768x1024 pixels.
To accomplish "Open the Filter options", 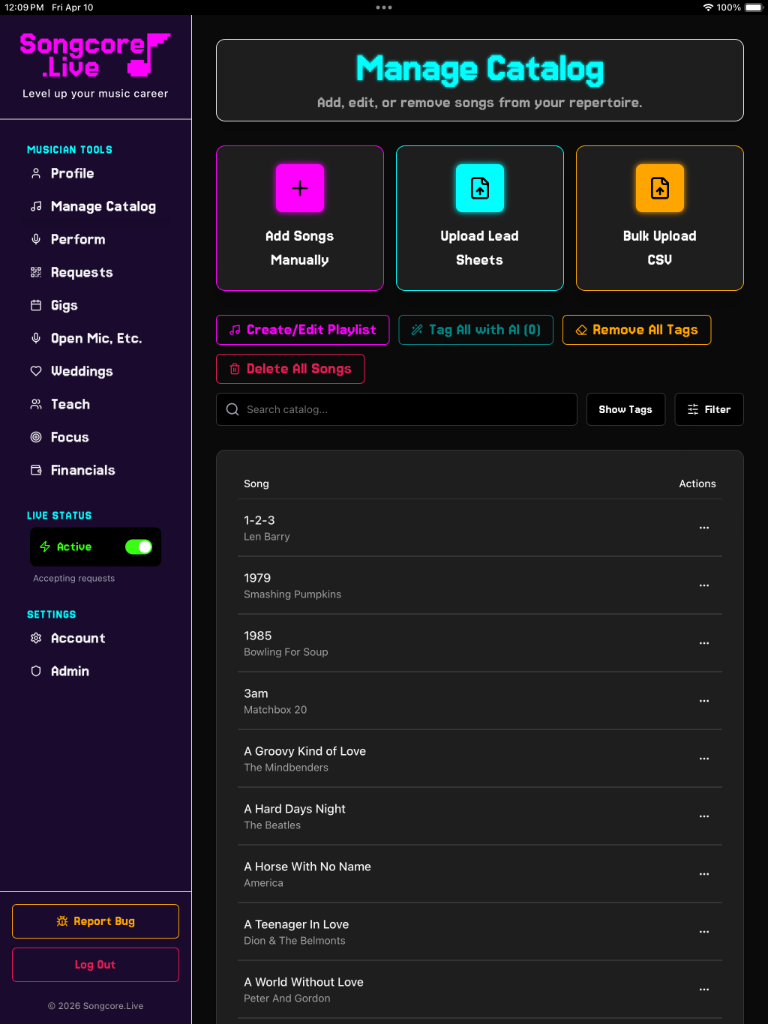I will tap(709, 409).
